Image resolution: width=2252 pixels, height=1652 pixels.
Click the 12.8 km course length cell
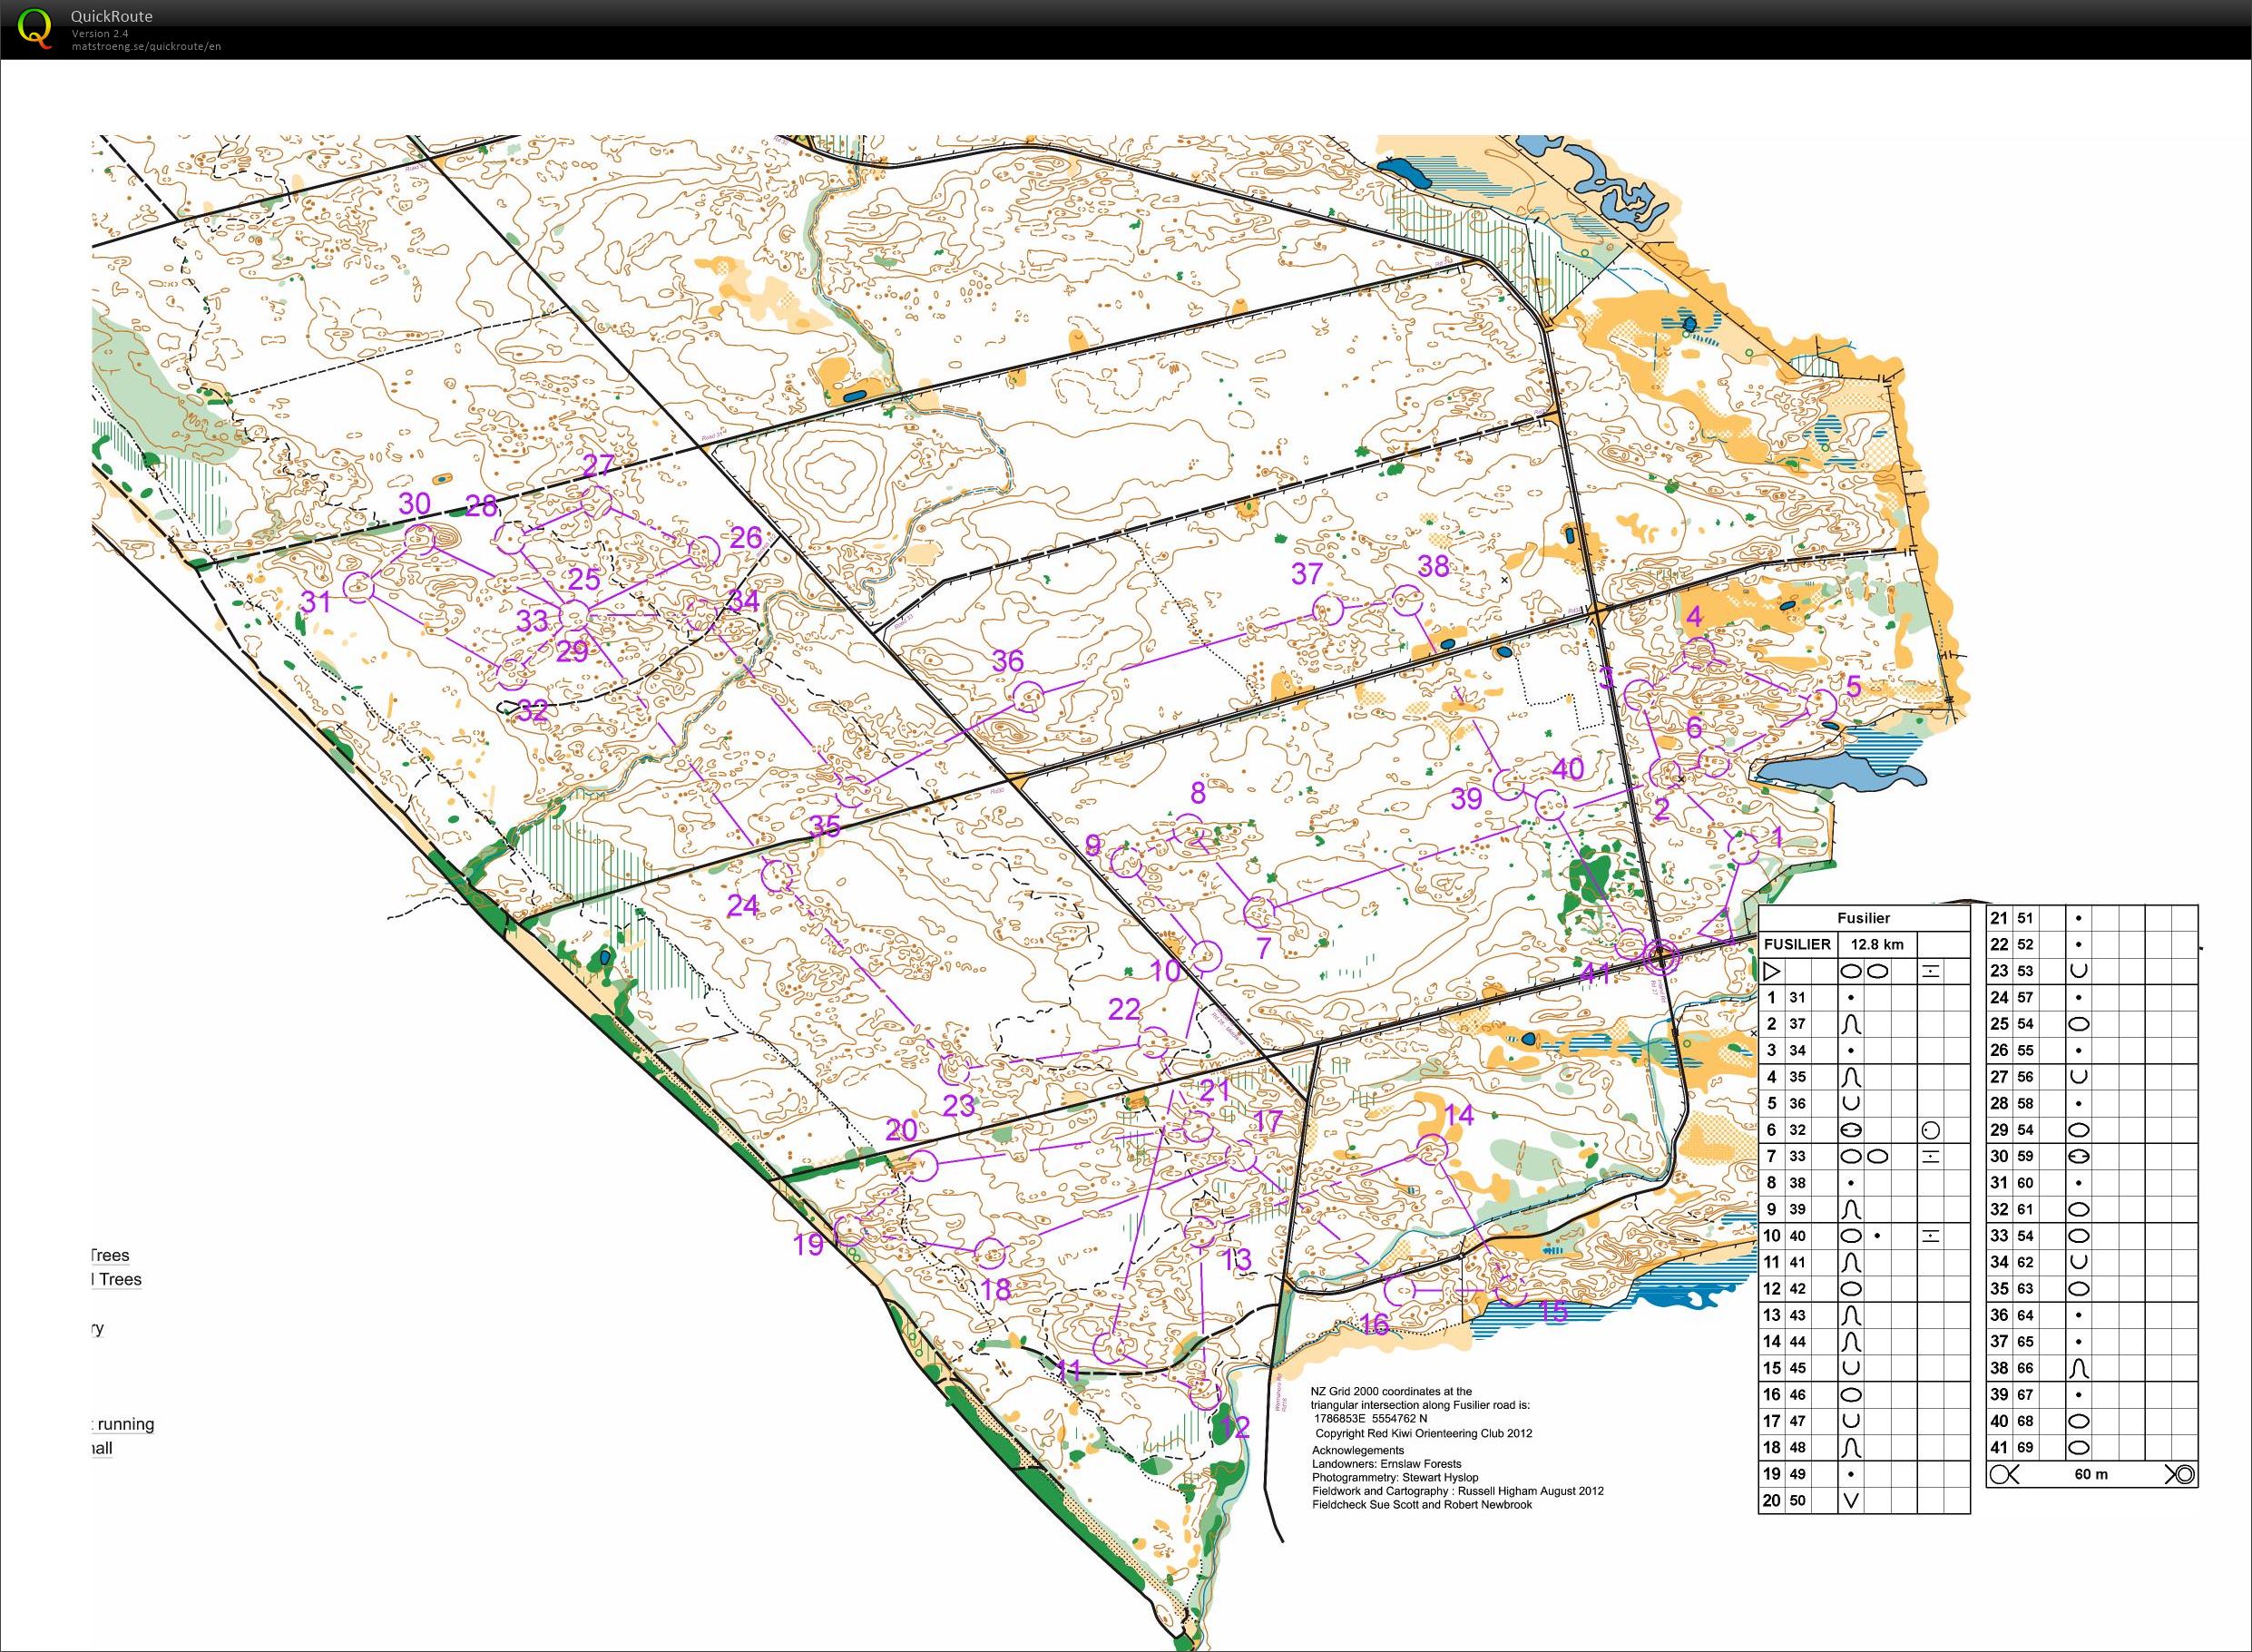coord(1877,944)
